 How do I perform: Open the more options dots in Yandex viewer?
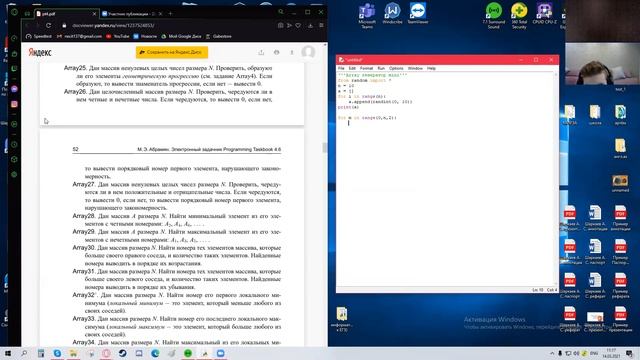tap(292, 52)
